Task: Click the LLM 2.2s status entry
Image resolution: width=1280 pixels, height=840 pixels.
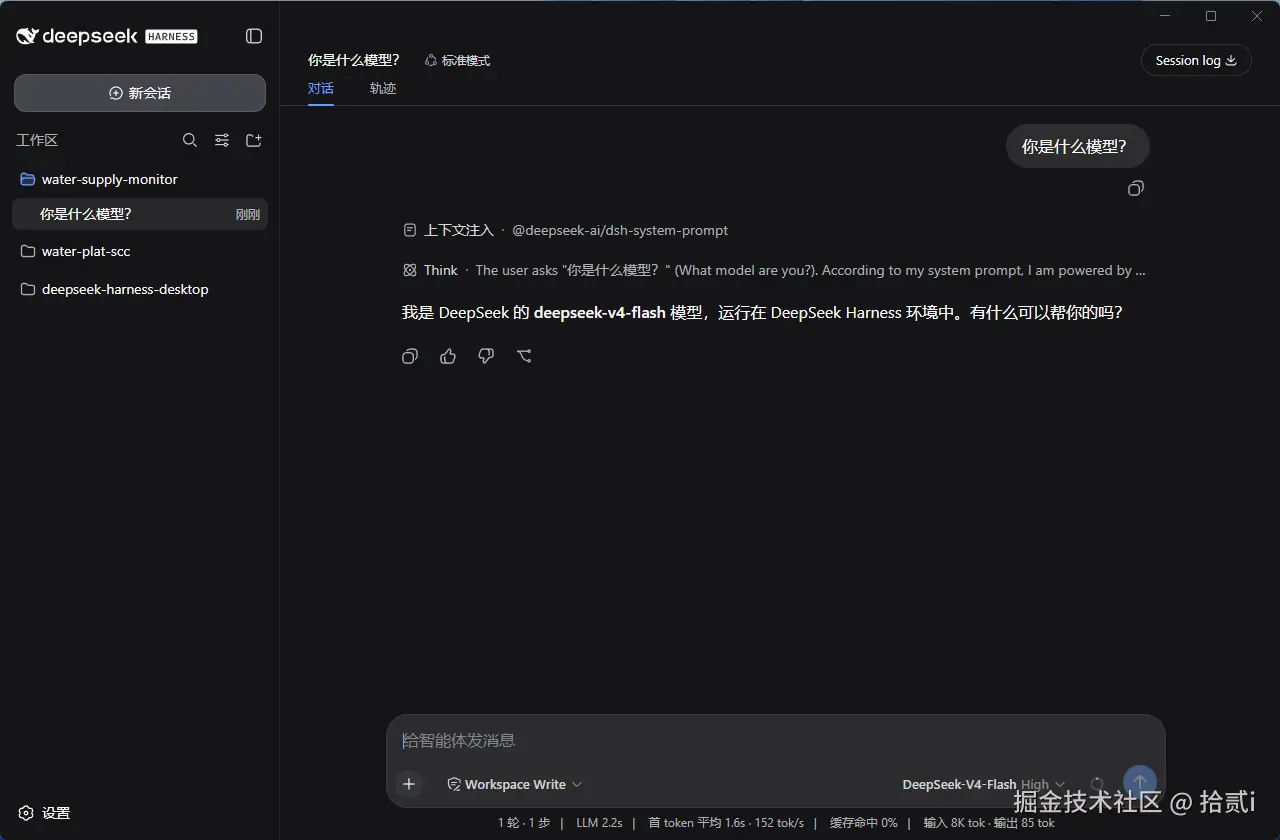Action: (599, 823)
